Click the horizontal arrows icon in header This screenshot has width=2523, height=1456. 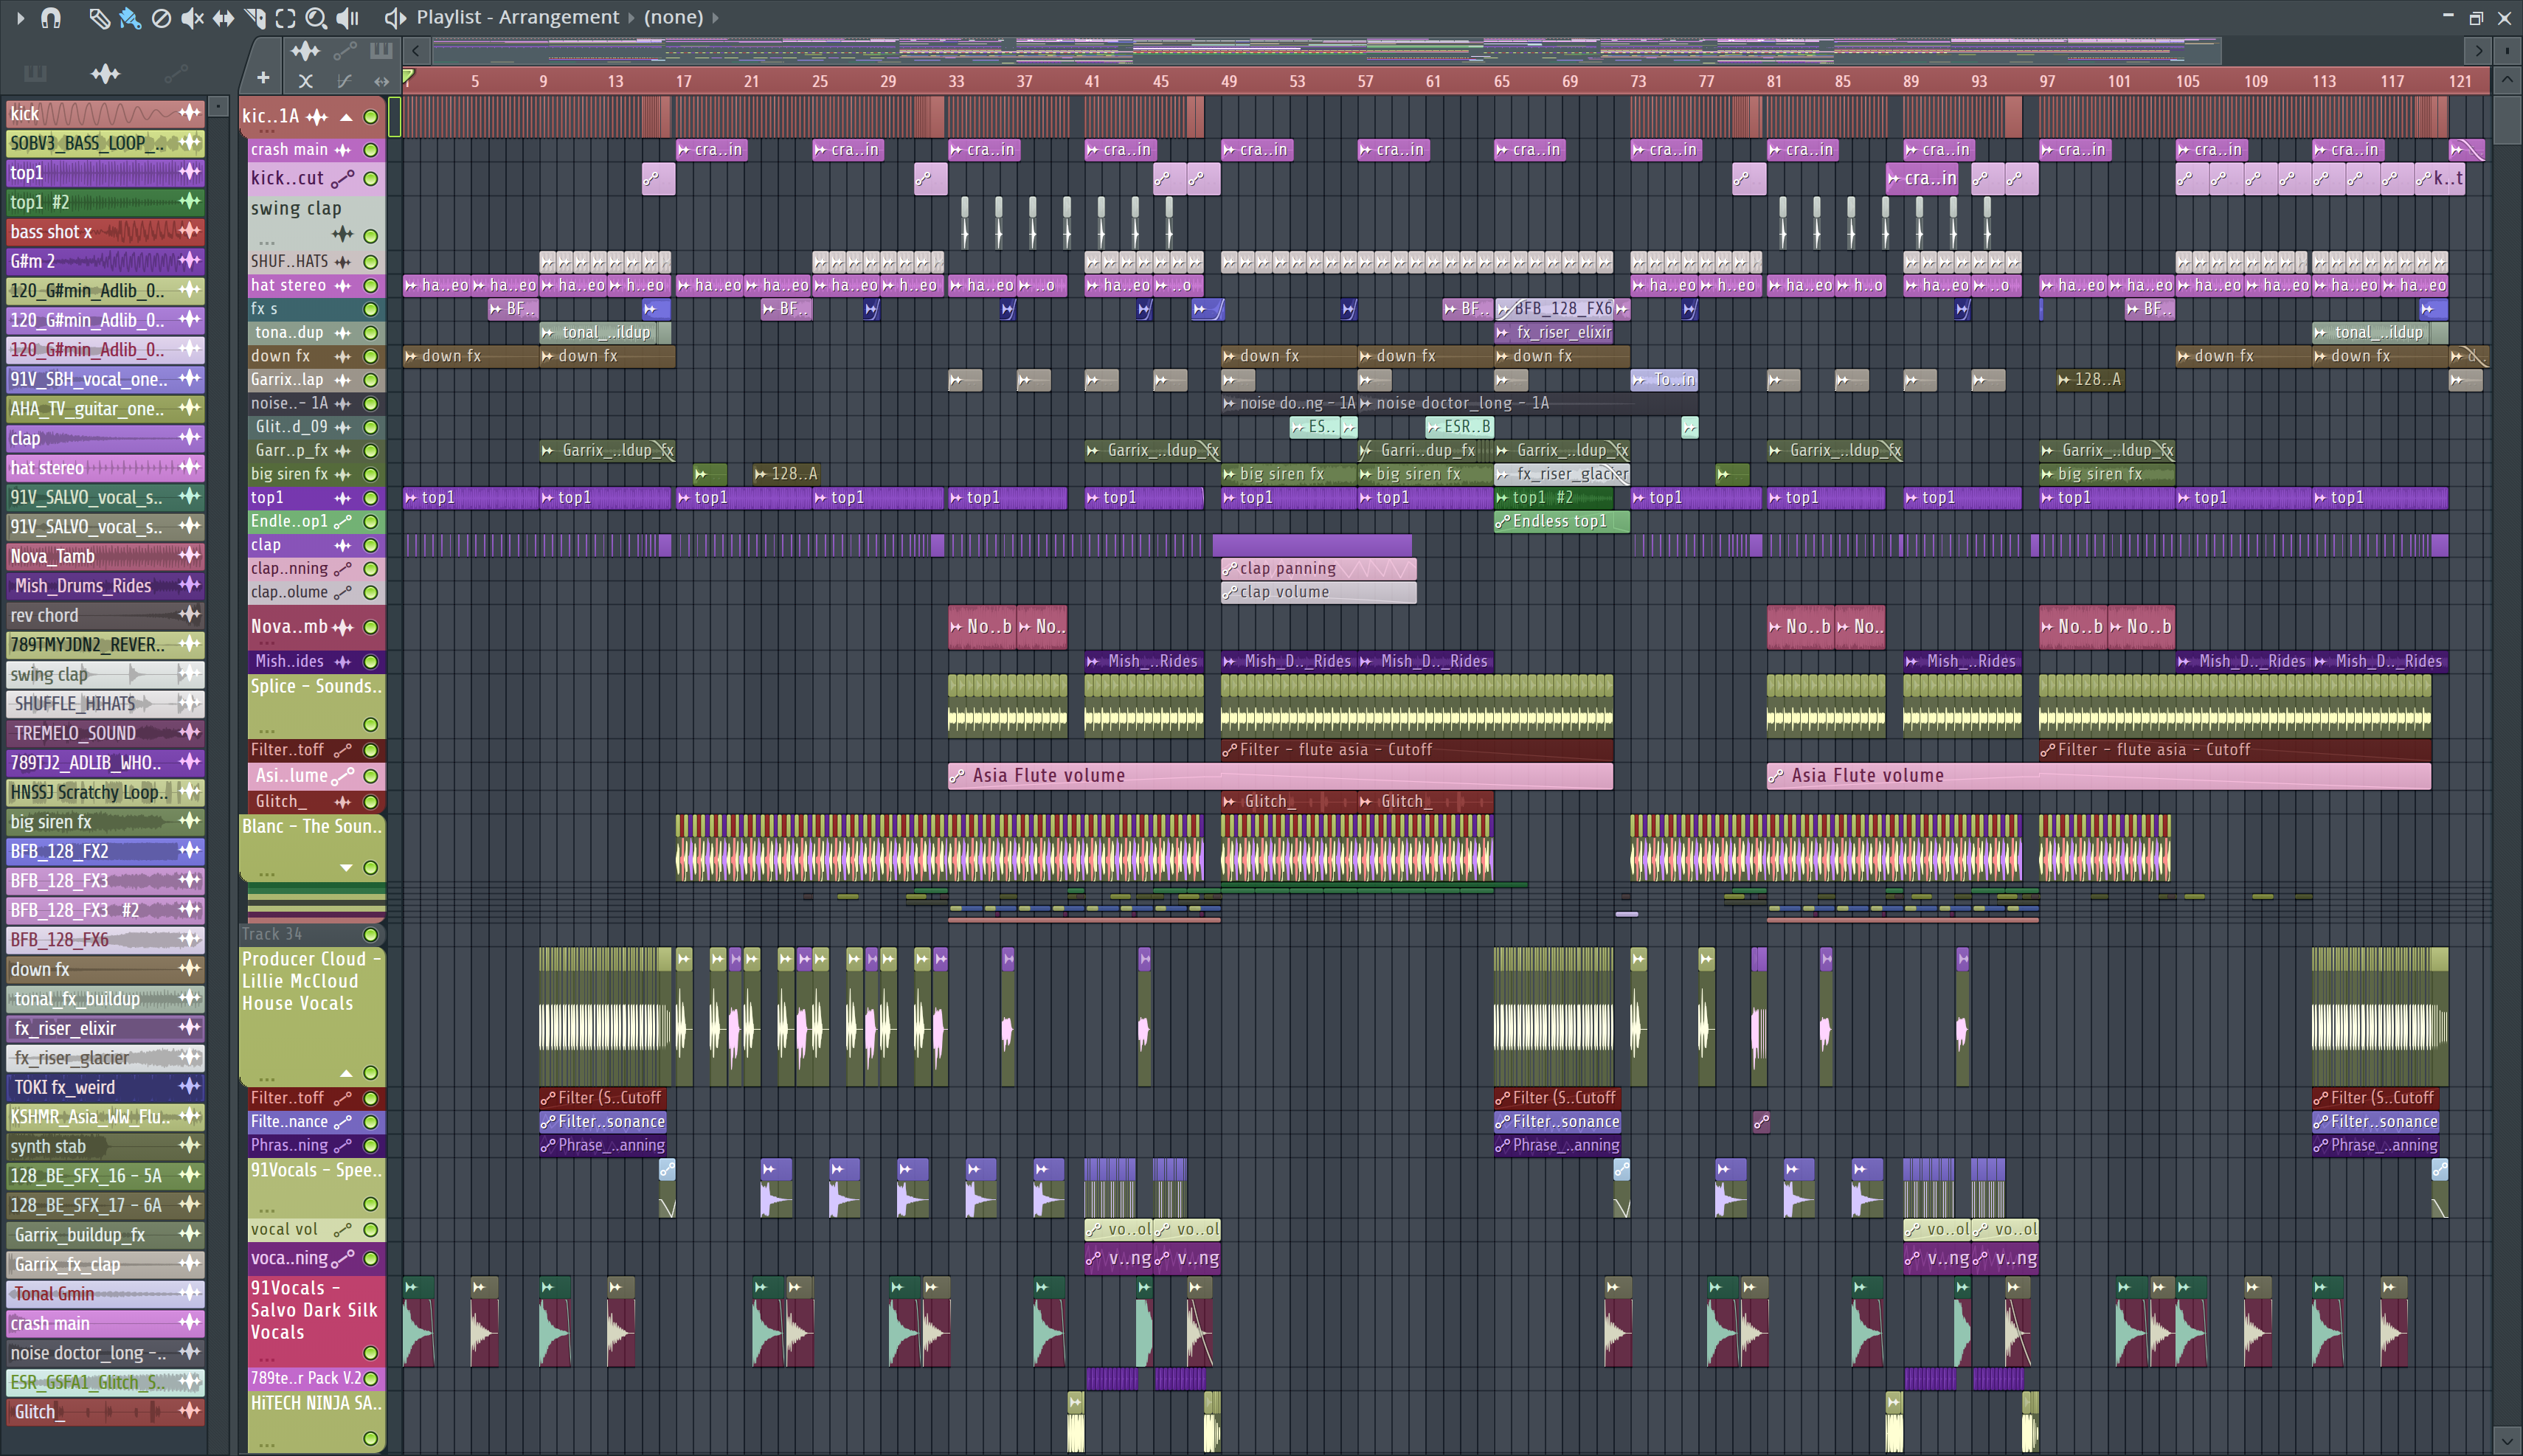pyautogui.click(x=381, y=81)
